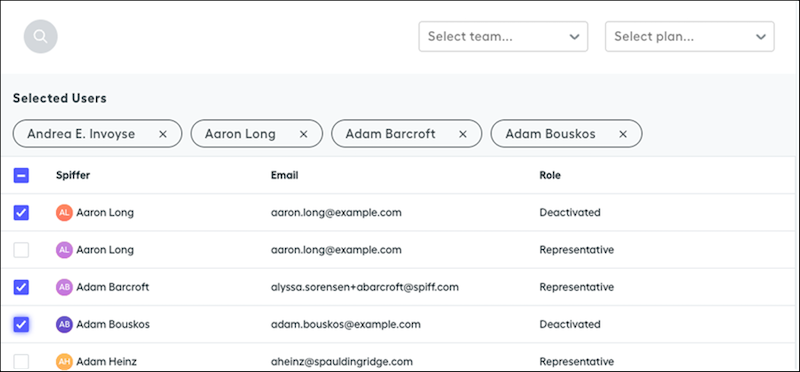Toggle the select-all header checkbox
Screen dimensions: 800x372
click(x=21, y=176)
